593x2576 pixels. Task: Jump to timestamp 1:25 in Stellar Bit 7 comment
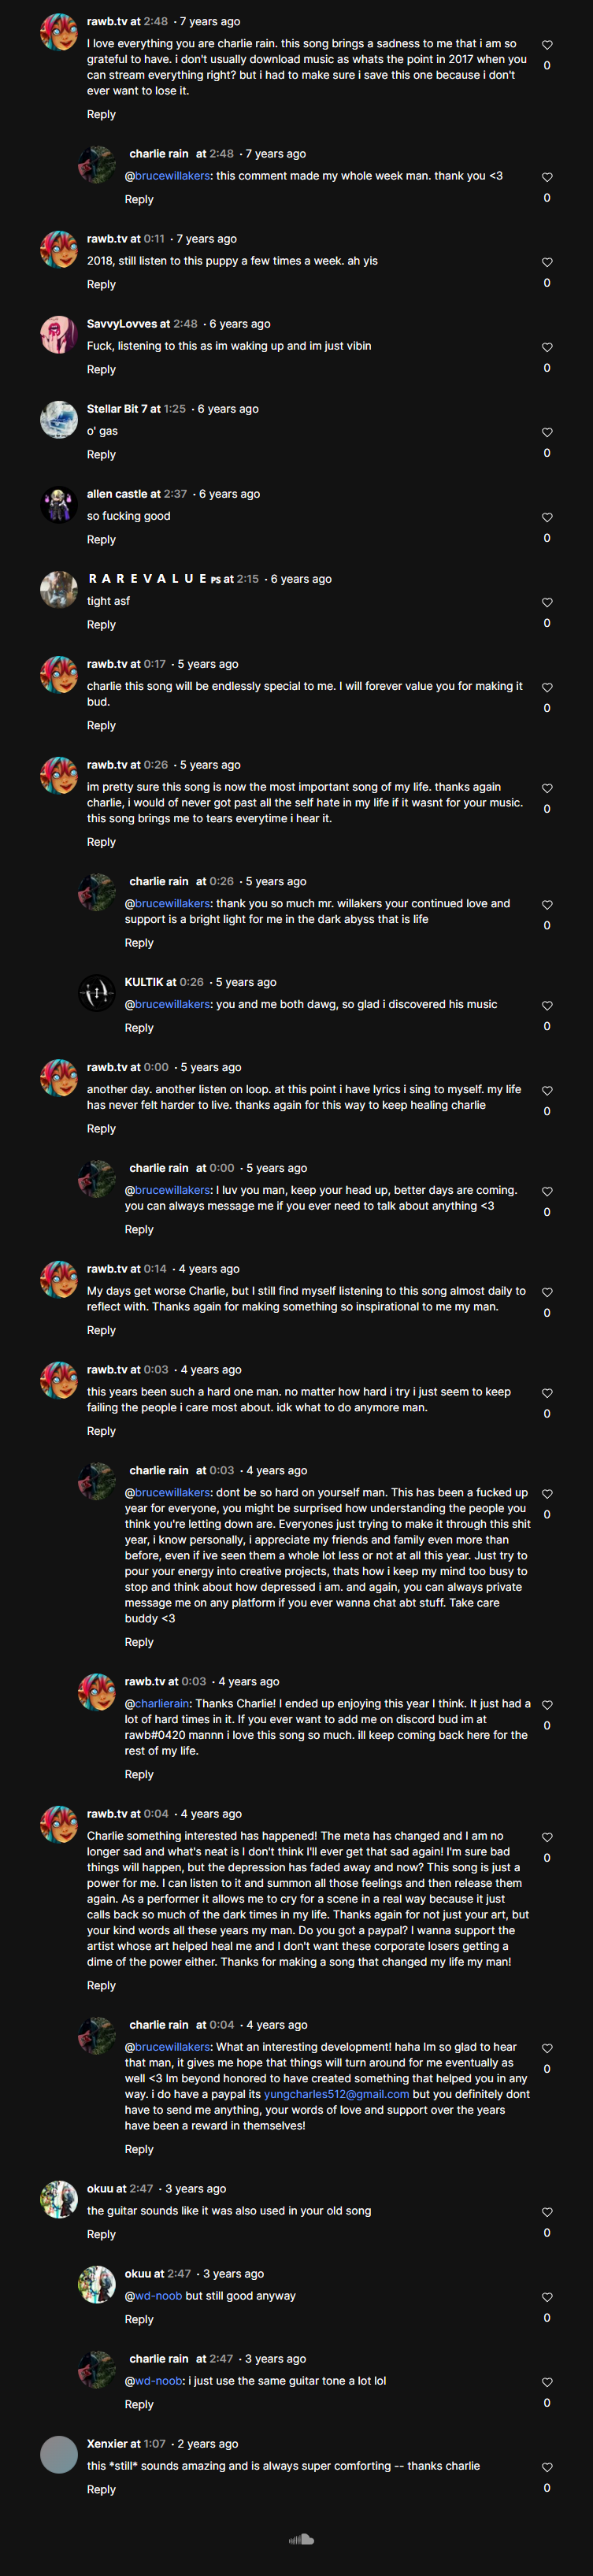tap(175, 409)
